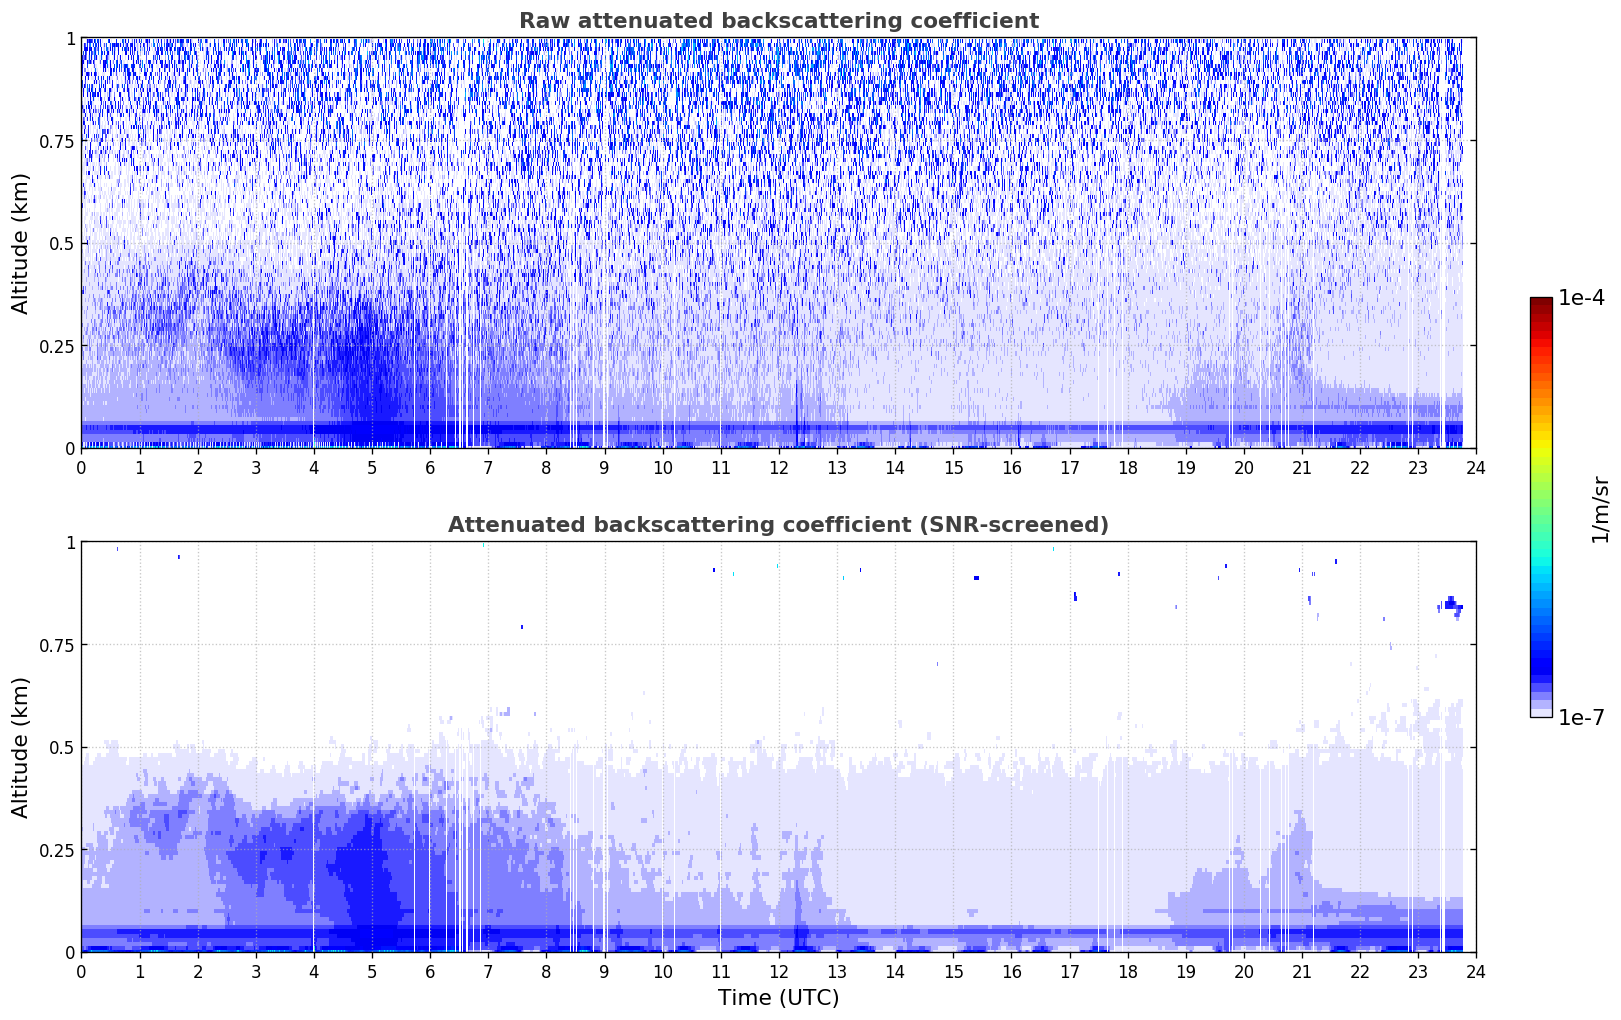Click the '0.5' altitude tick in SNR-screened plot

[63, 748]
